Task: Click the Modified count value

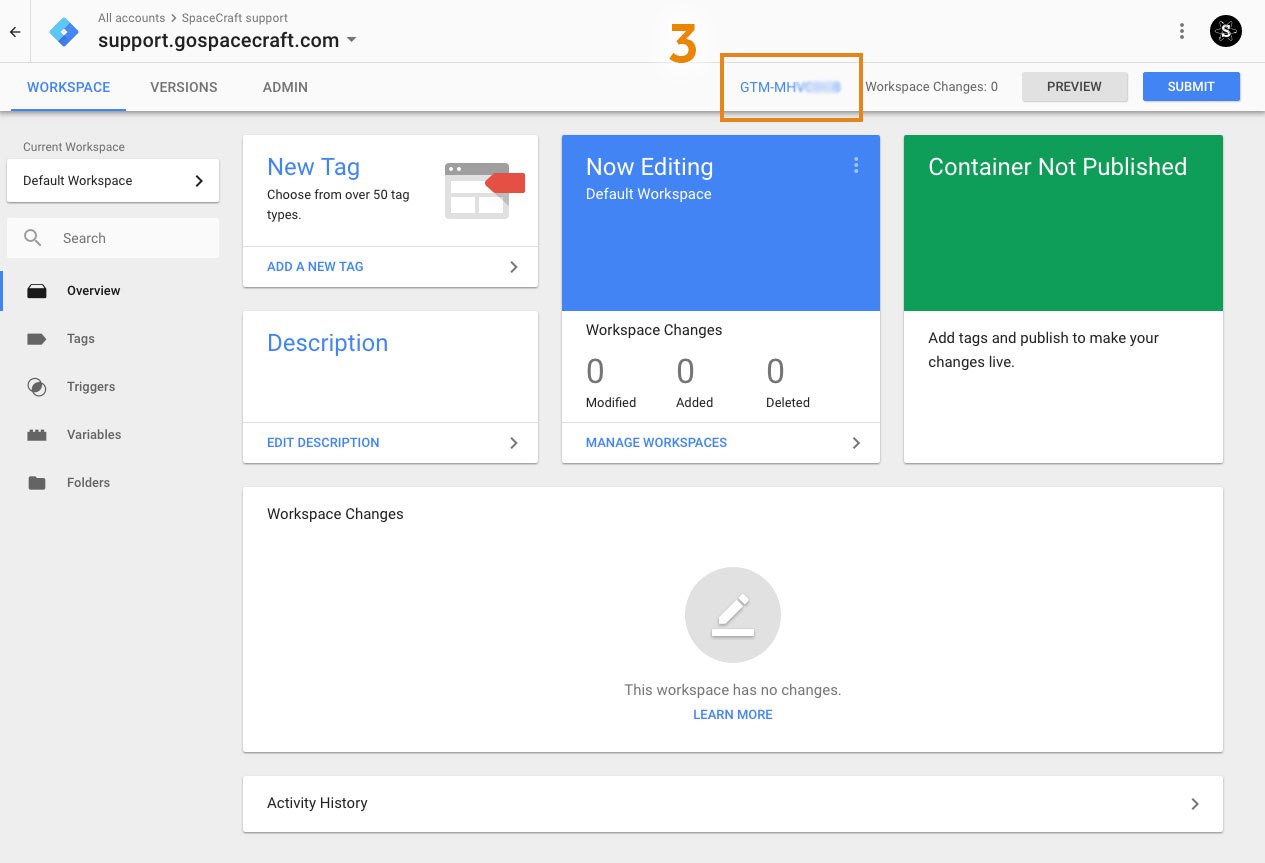Action: point(595,372)
